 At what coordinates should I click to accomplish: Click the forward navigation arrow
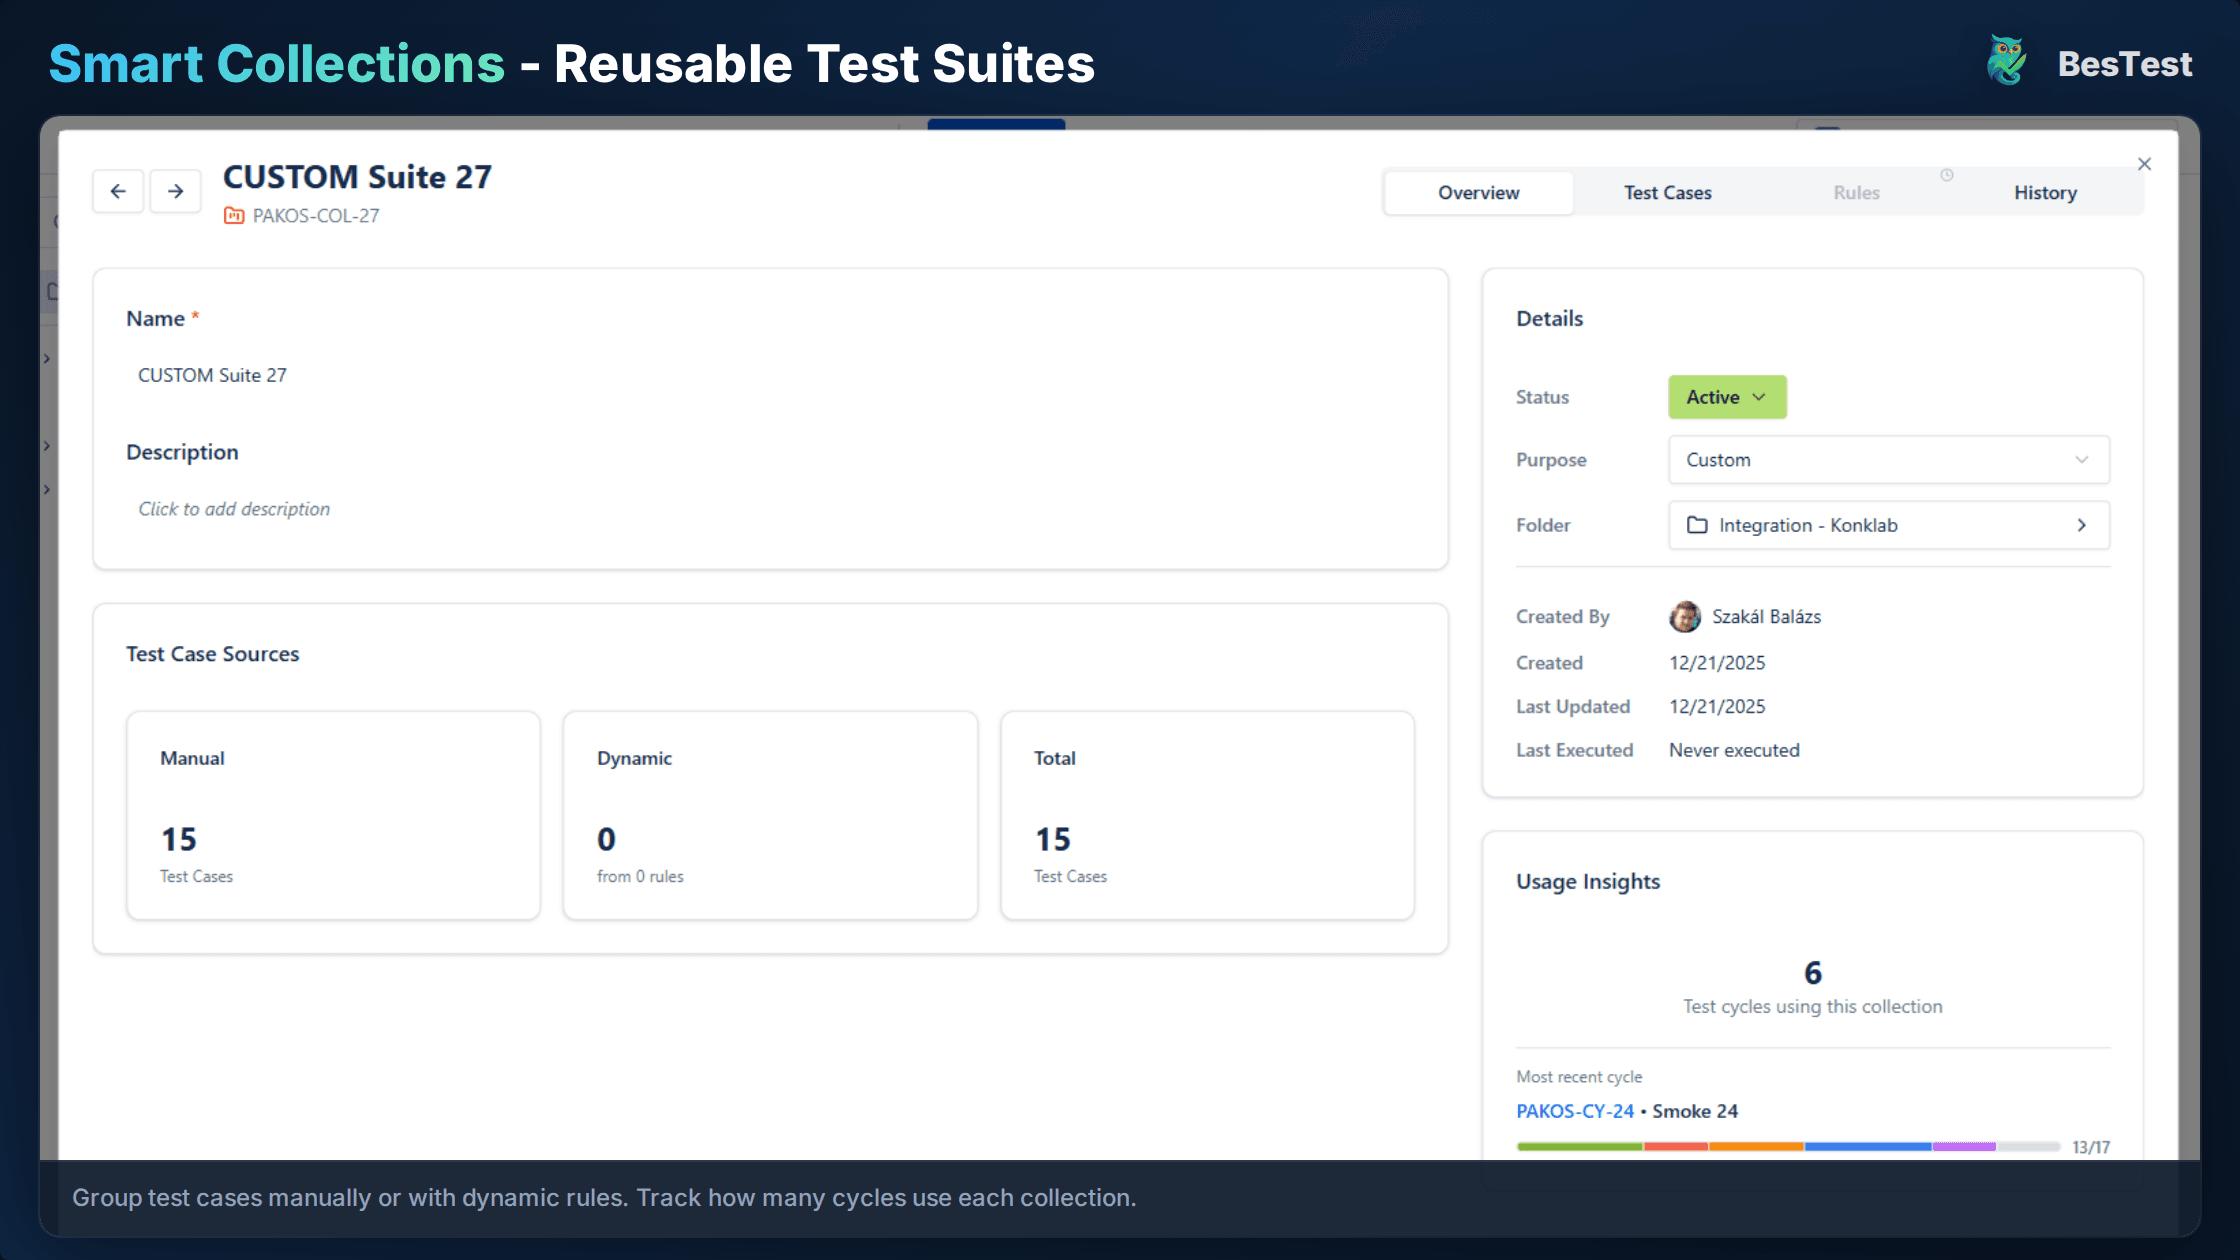click(175, 191)
